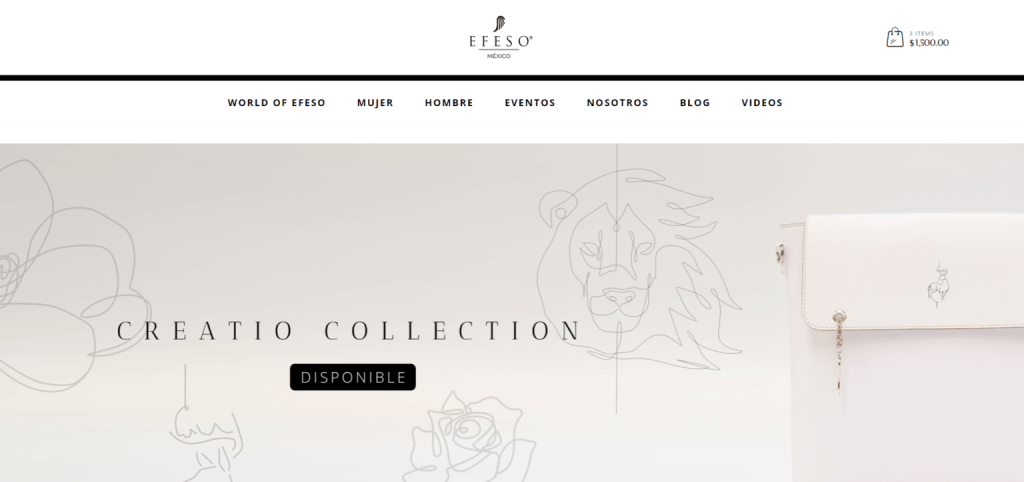Image resolution: width=1024 pixels, height=482 pixels.
Task: Click the lion line drawing
Action: [x=637, y=268]
